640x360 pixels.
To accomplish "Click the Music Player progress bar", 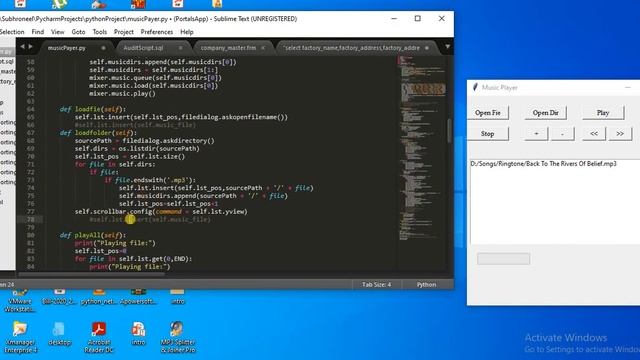I will pos(504,258).
